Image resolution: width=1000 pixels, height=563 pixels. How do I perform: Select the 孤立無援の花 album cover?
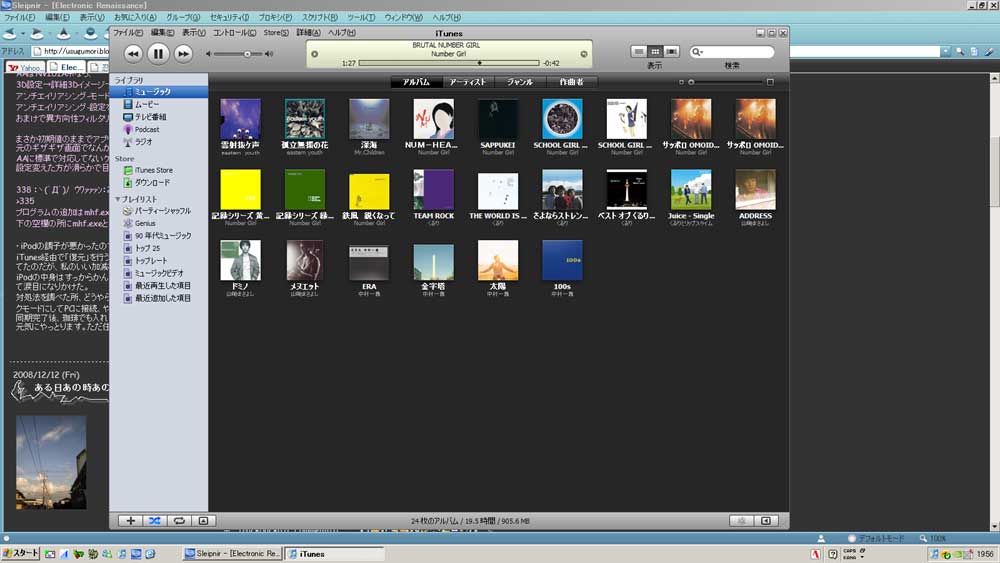pos(305,119)
